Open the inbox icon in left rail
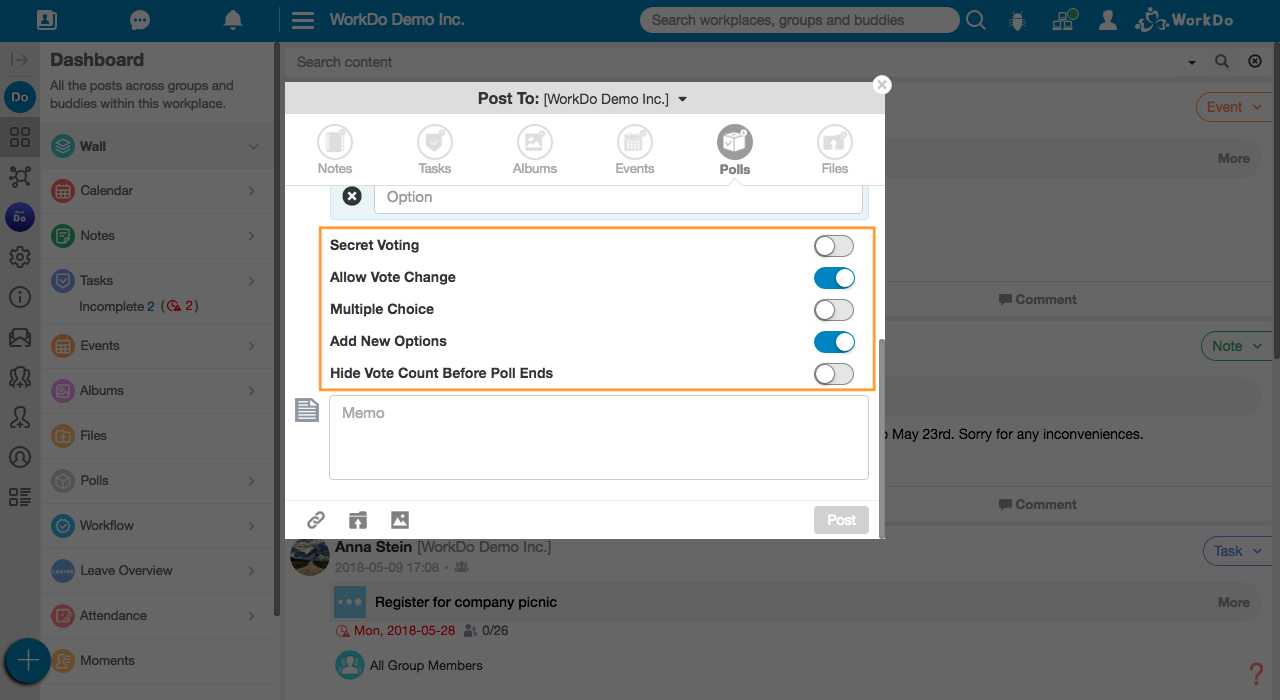This screenshot has width=1280, height=700. (19, 337)
